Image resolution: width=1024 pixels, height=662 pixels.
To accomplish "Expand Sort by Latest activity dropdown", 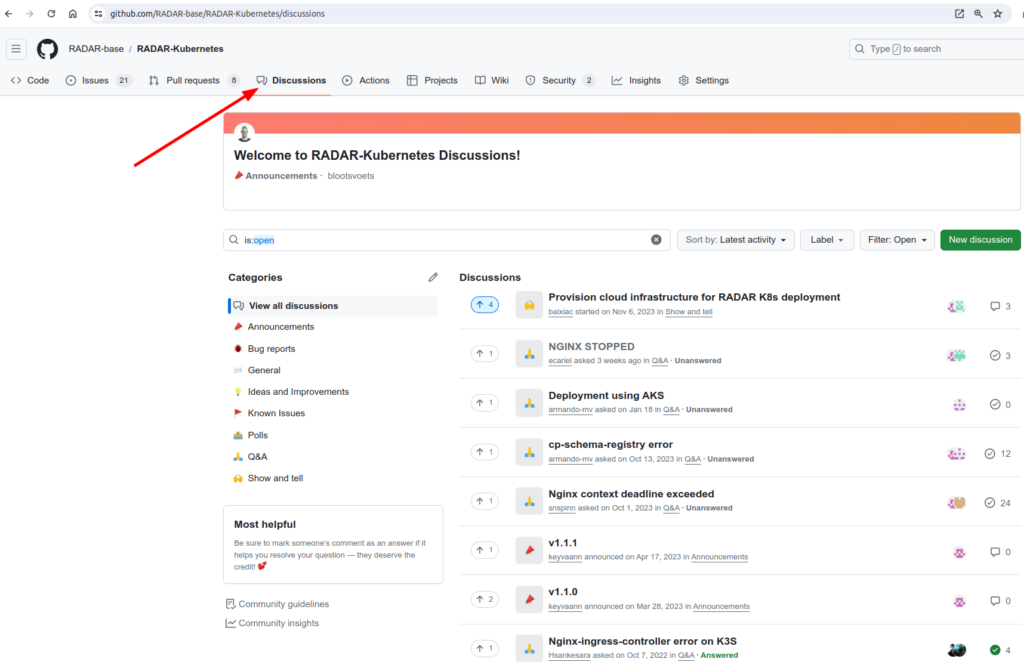I will click(x=735, y=240).
